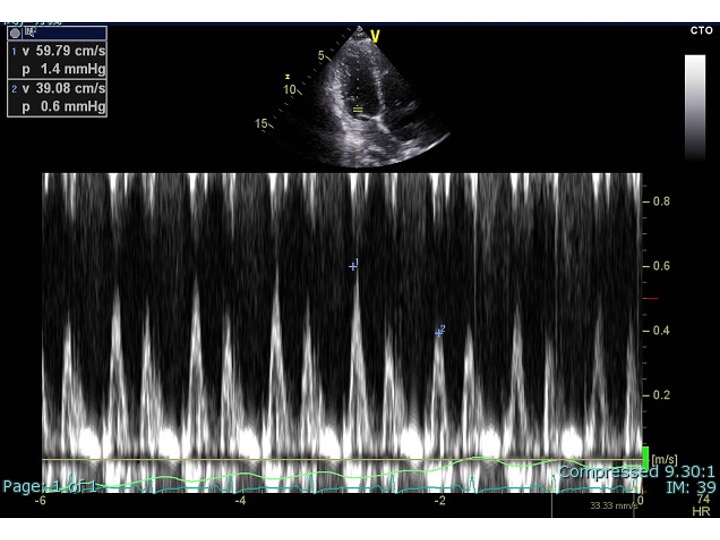Click the CTO label at top right
Image resolution: width=720 pixels, height=540 pixels.
tap(701, 31)
